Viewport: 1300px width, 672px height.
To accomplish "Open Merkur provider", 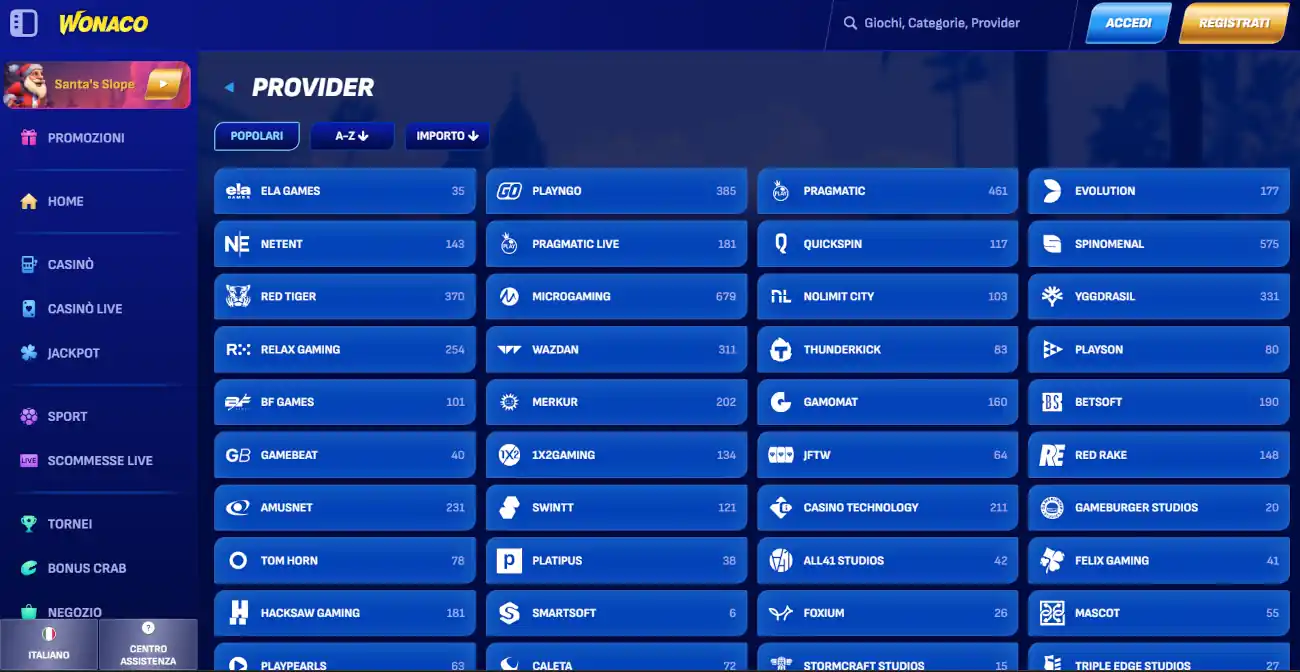I will coord(616,402).
